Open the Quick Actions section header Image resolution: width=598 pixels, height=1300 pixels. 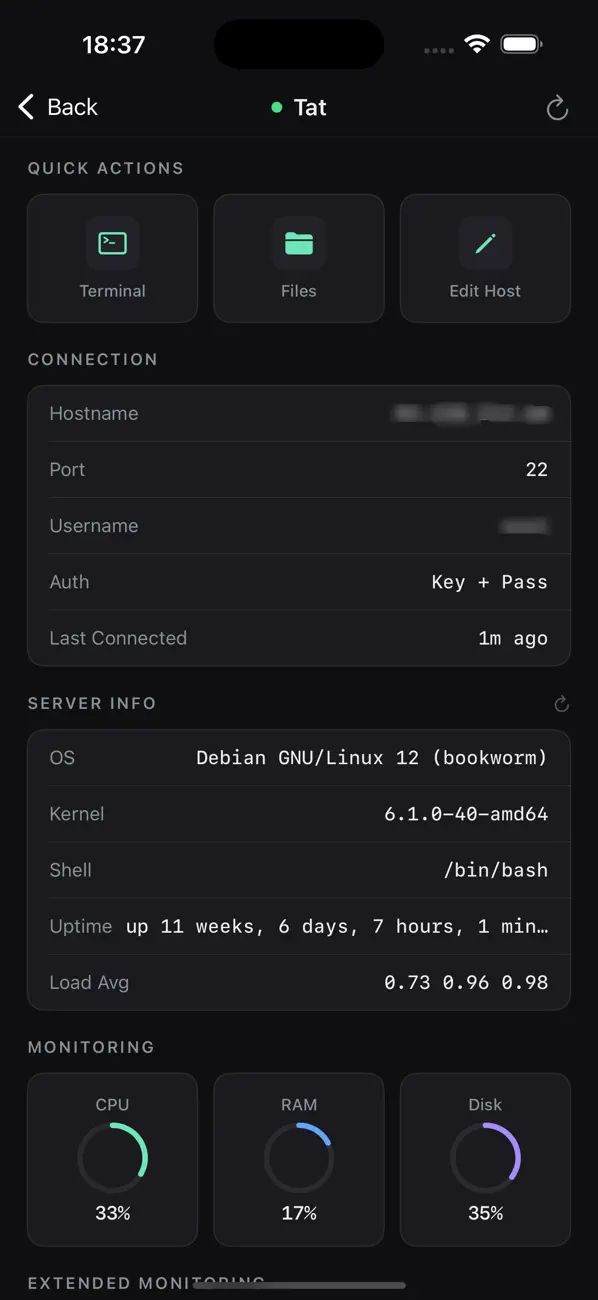[106, 168]
